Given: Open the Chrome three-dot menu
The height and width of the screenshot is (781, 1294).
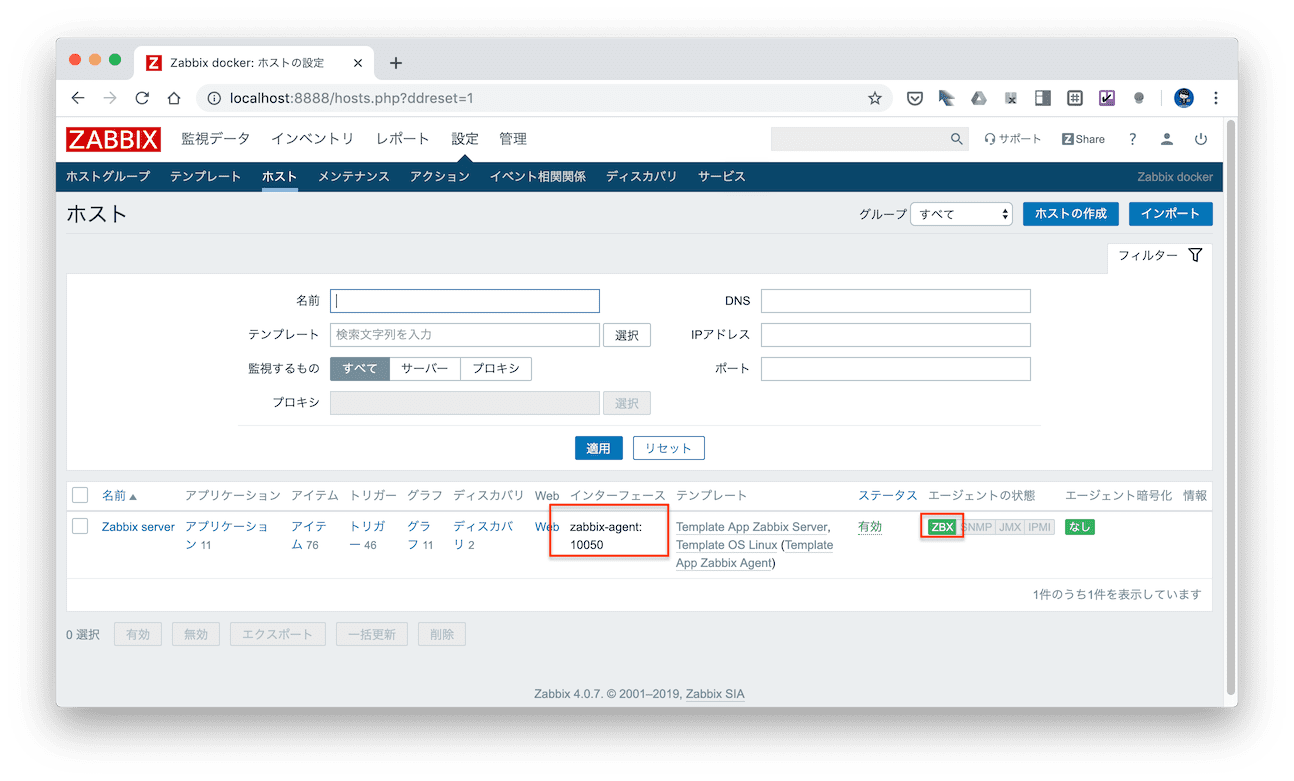Looking at the screenshot, I should pos(1216,98).
